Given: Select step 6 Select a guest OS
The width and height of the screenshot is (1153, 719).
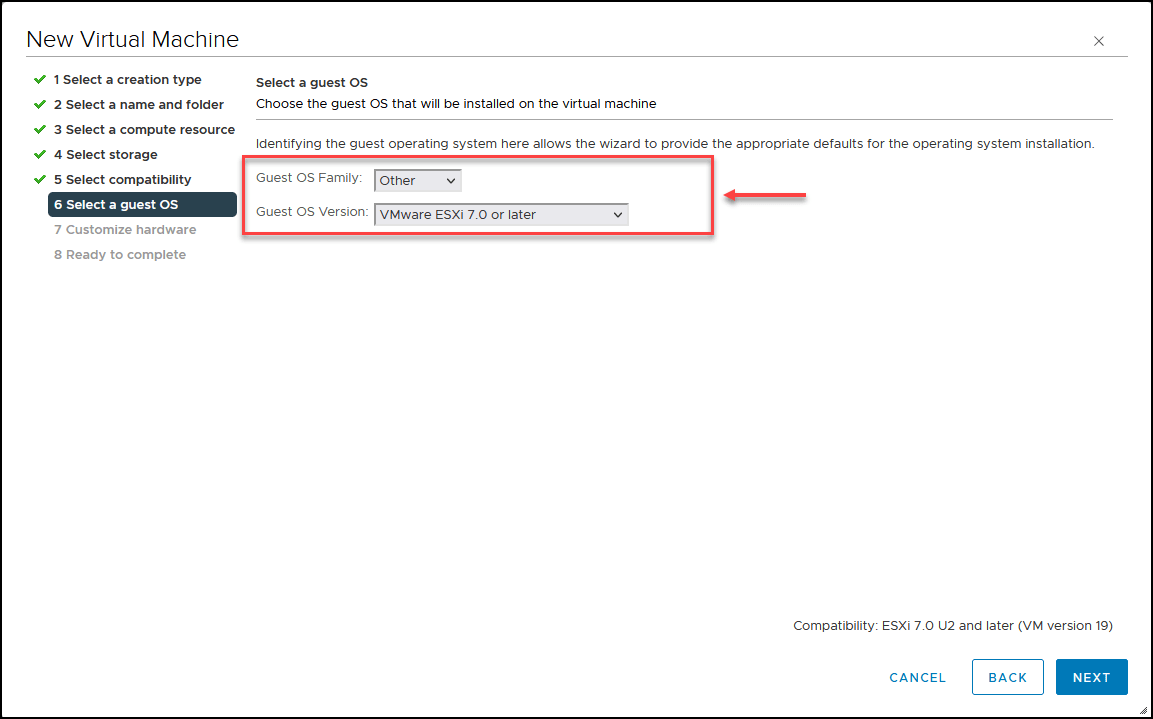Looking at the screenshot, I should click(142, 204).
